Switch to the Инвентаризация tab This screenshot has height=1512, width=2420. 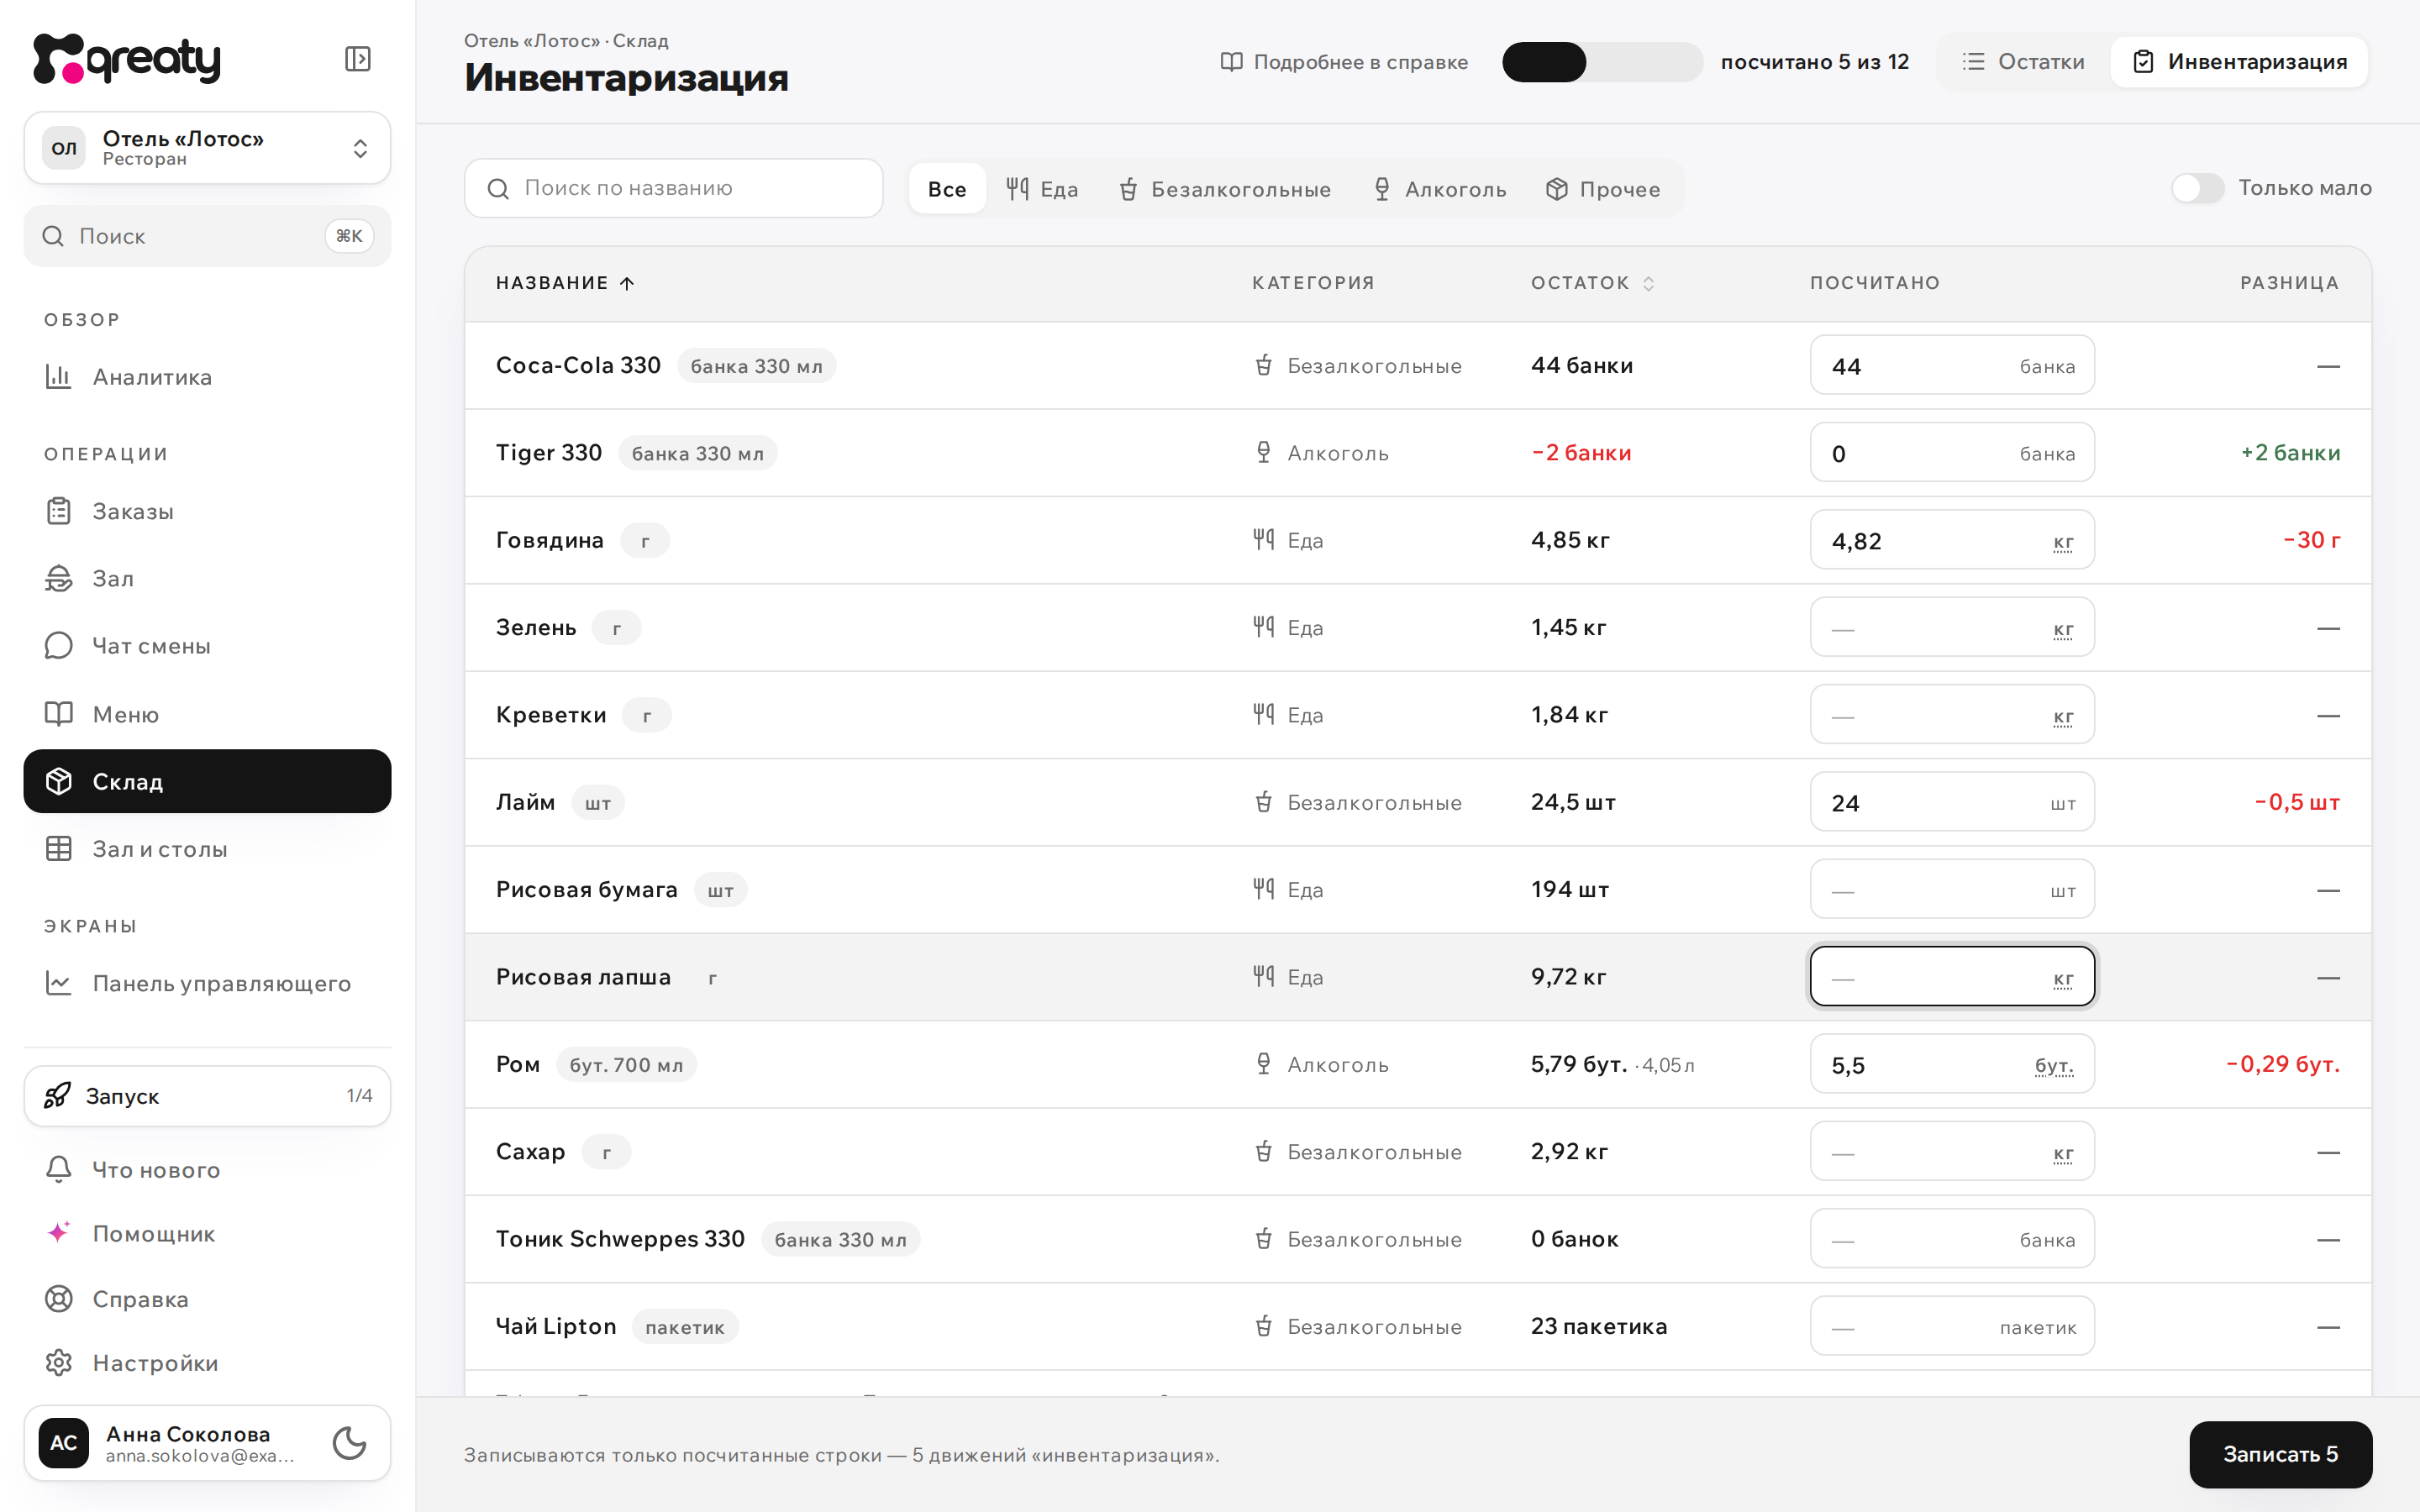[2239, 62]
